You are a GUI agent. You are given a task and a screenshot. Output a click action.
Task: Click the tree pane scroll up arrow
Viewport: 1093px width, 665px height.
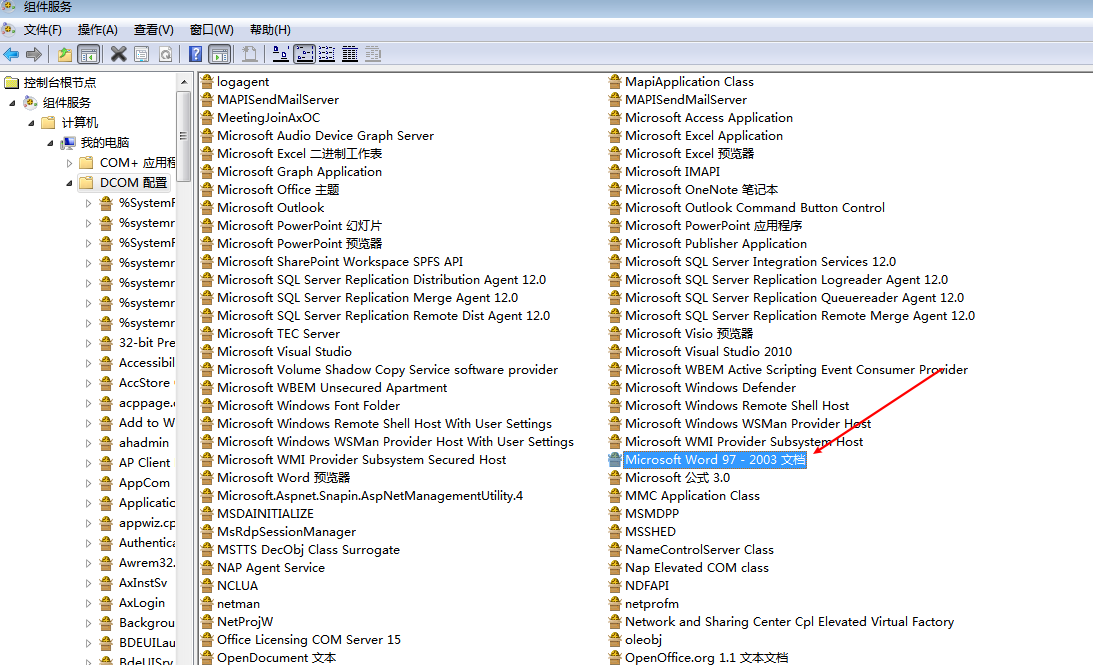(x=184, y=81)
